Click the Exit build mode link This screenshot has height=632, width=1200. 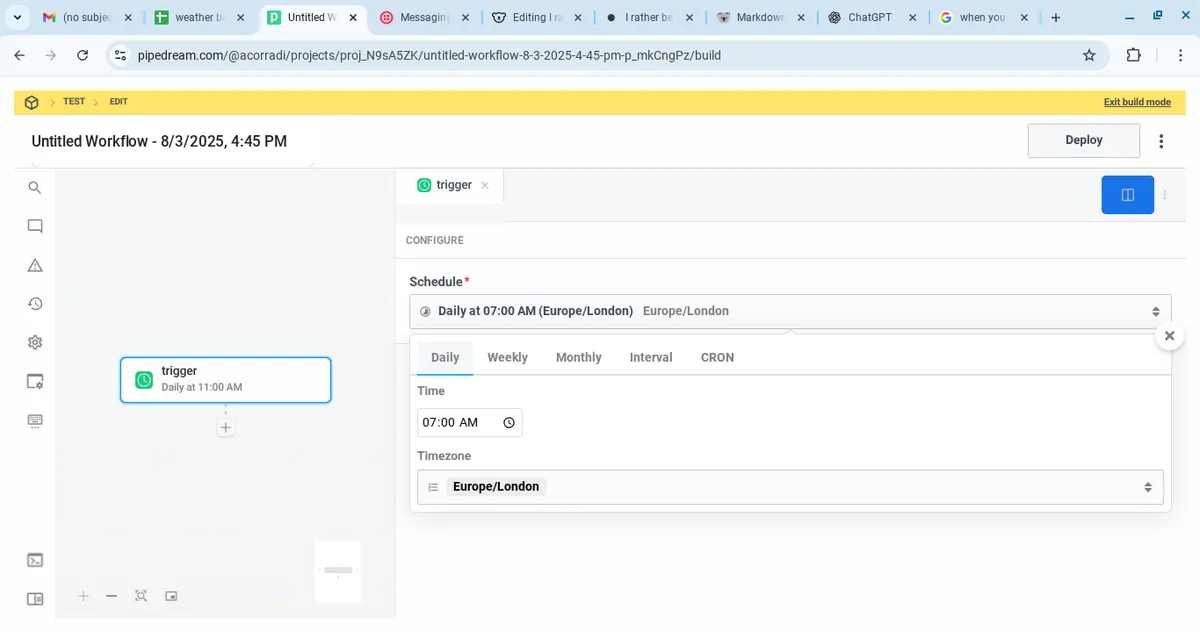(1137, 102)
